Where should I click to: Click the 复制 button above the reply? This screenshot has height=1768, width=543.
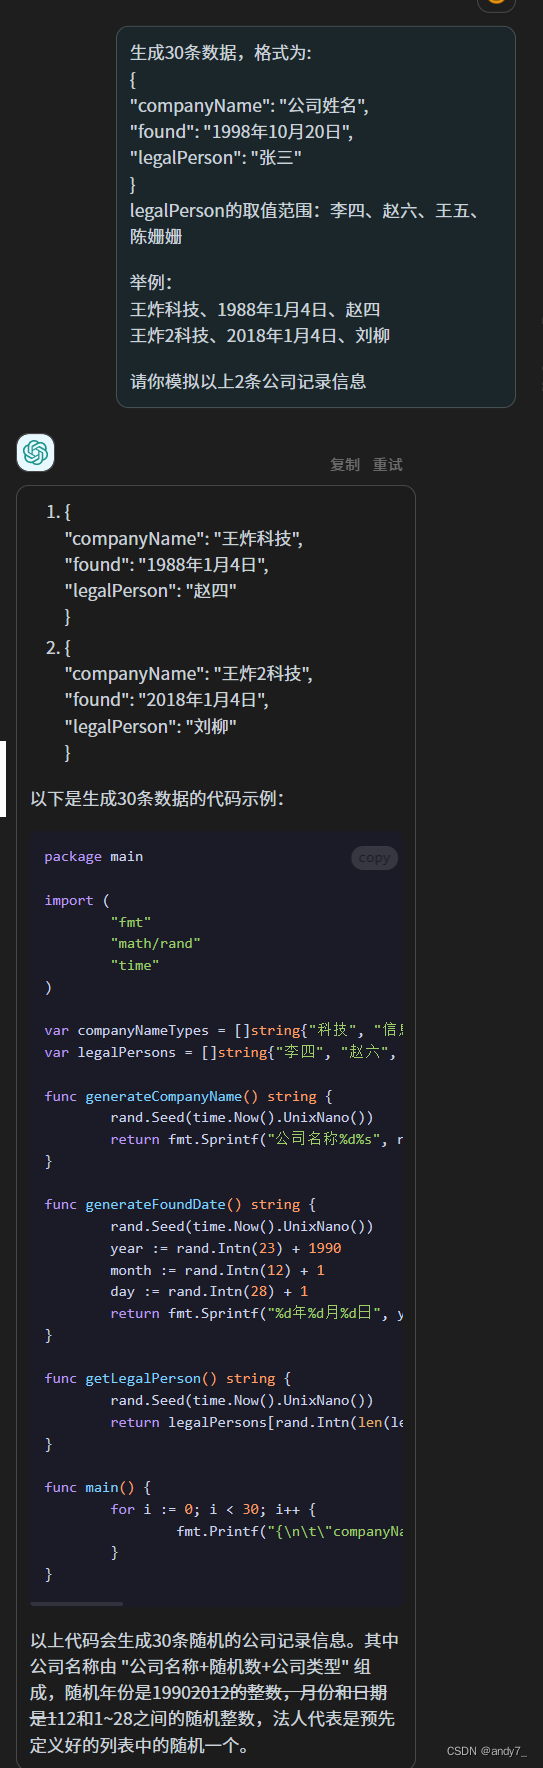345,465
